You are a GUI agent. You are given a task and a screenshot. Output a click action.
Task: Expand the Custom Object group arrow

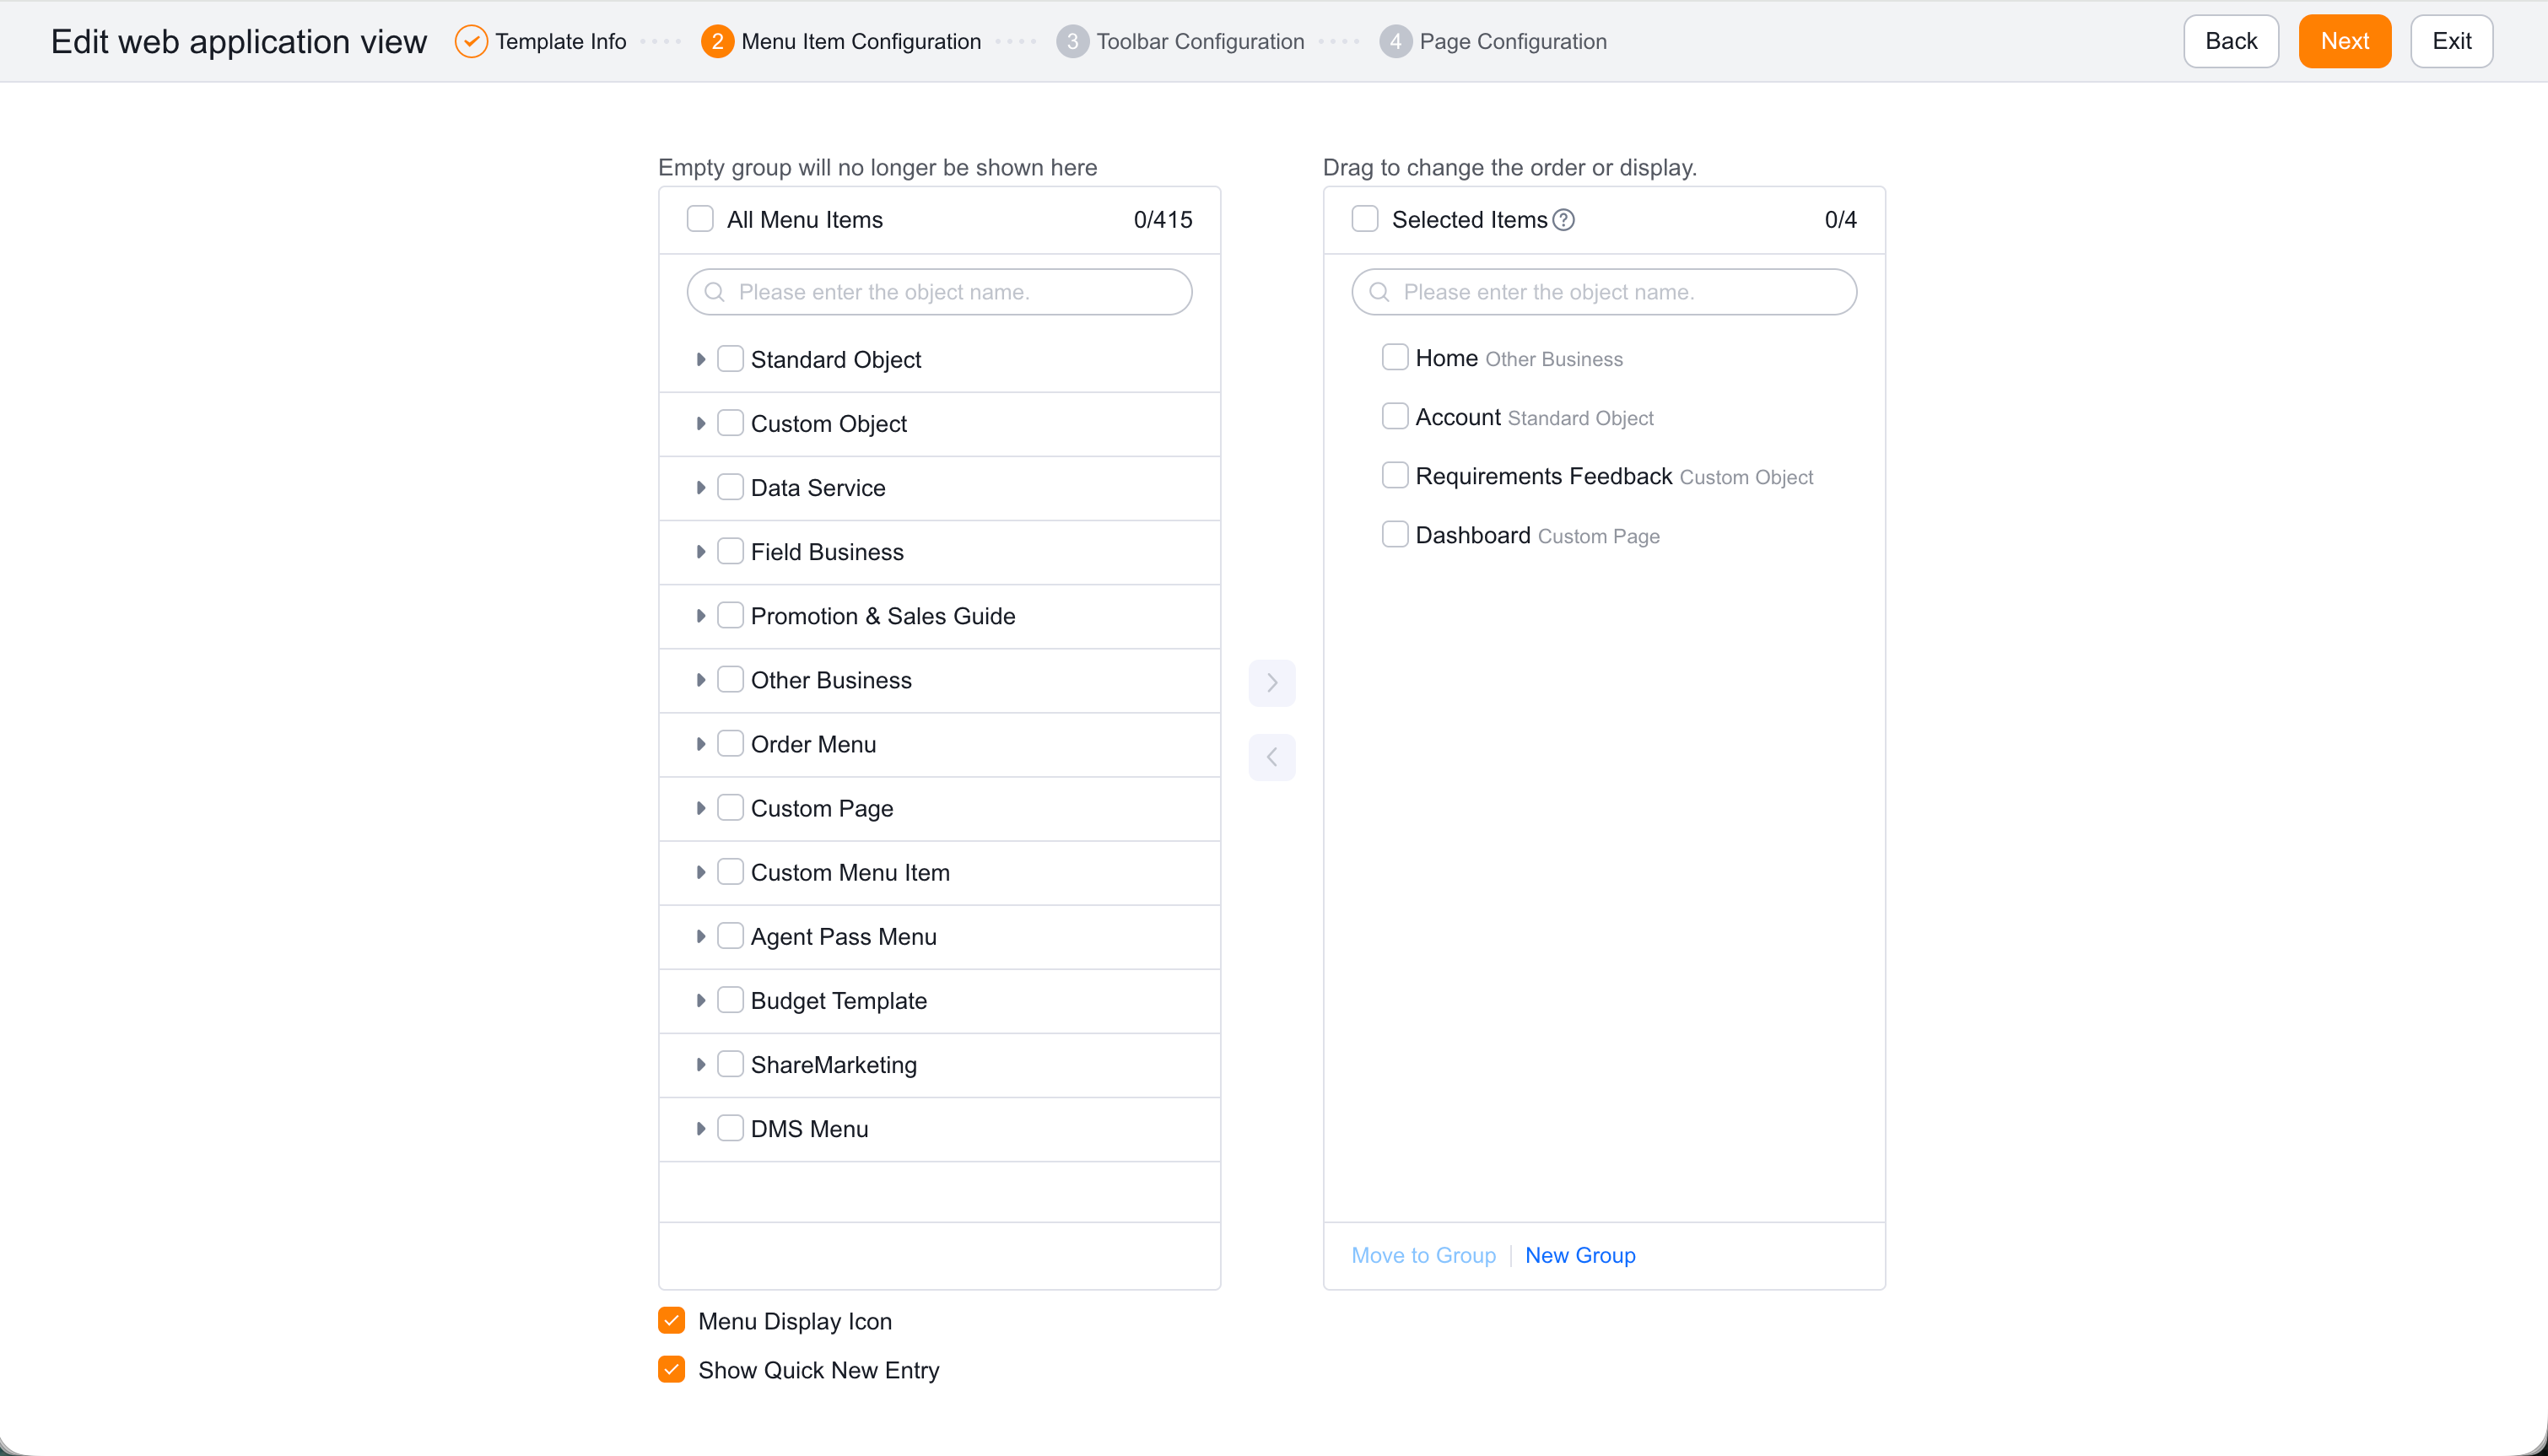click(700, 423)
